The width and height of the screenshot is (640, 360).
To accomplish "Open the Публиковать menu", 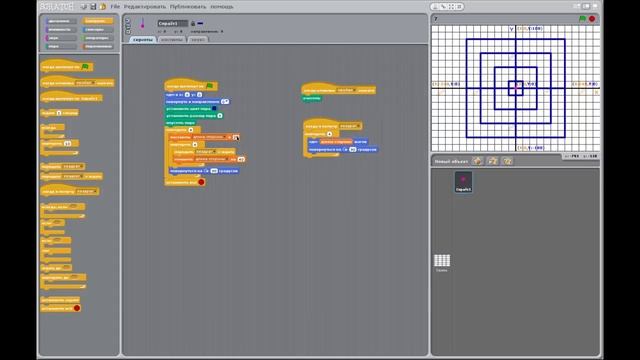I will tap(188, 7).
